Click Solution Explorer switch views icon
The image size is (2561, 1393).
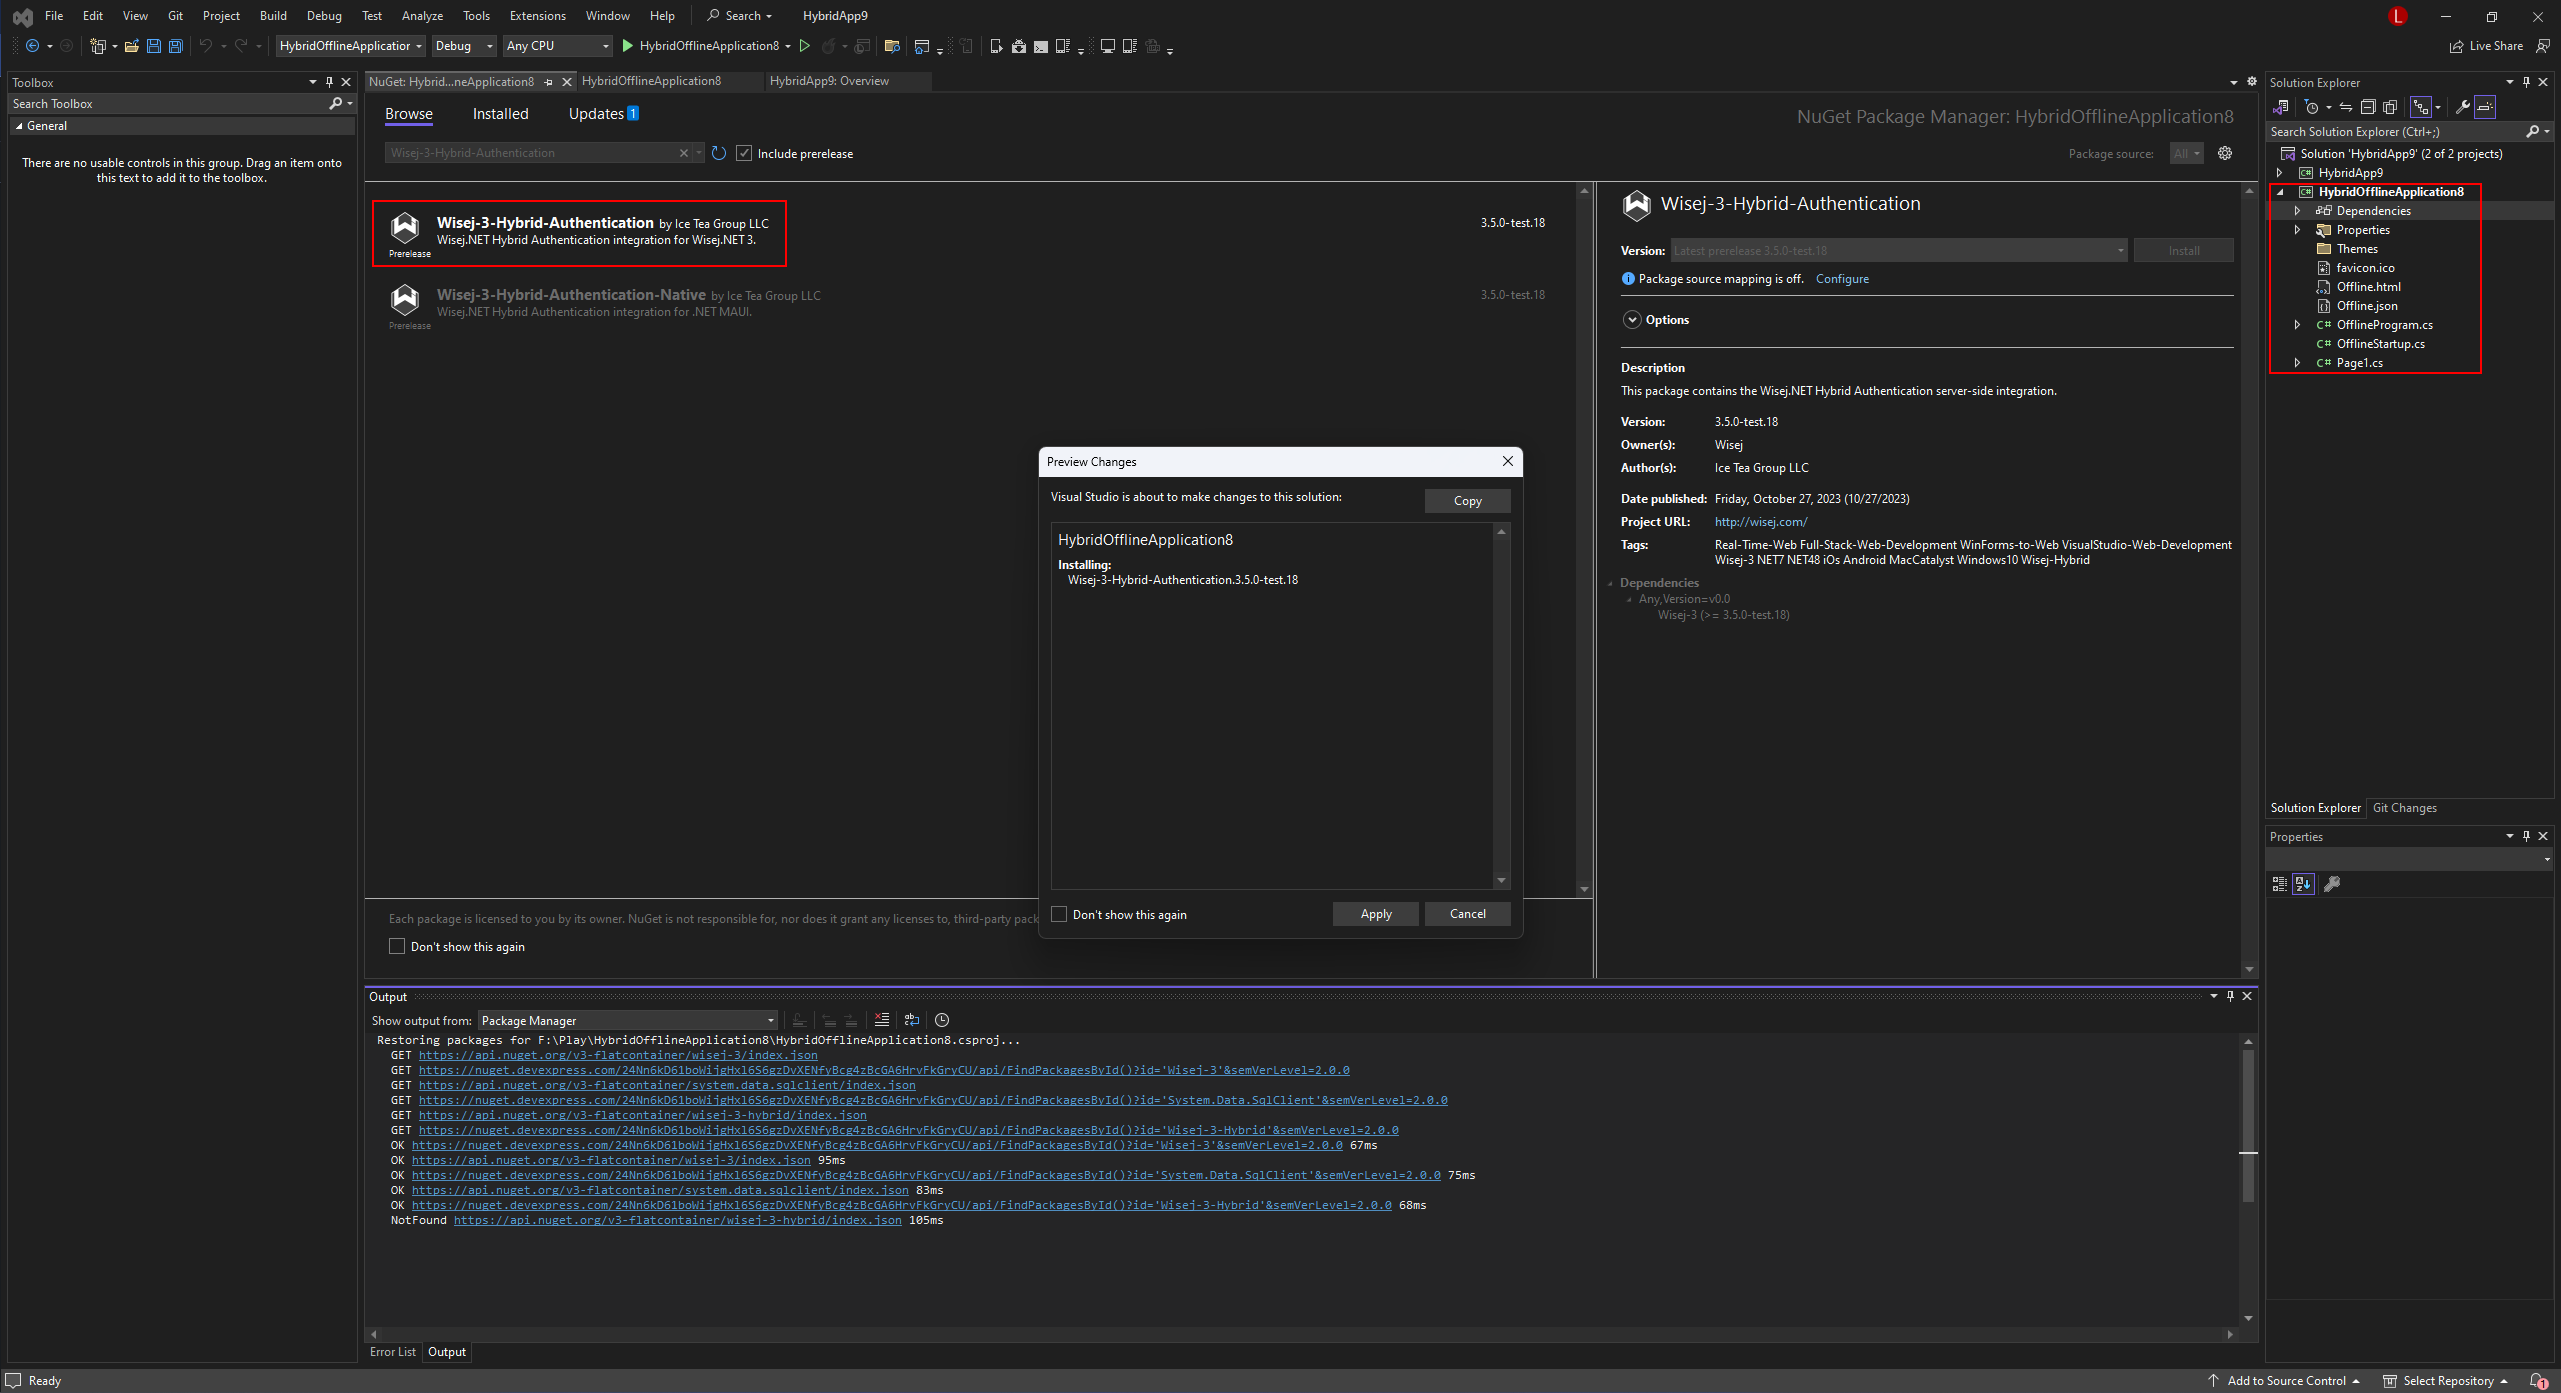point(2281,107)
